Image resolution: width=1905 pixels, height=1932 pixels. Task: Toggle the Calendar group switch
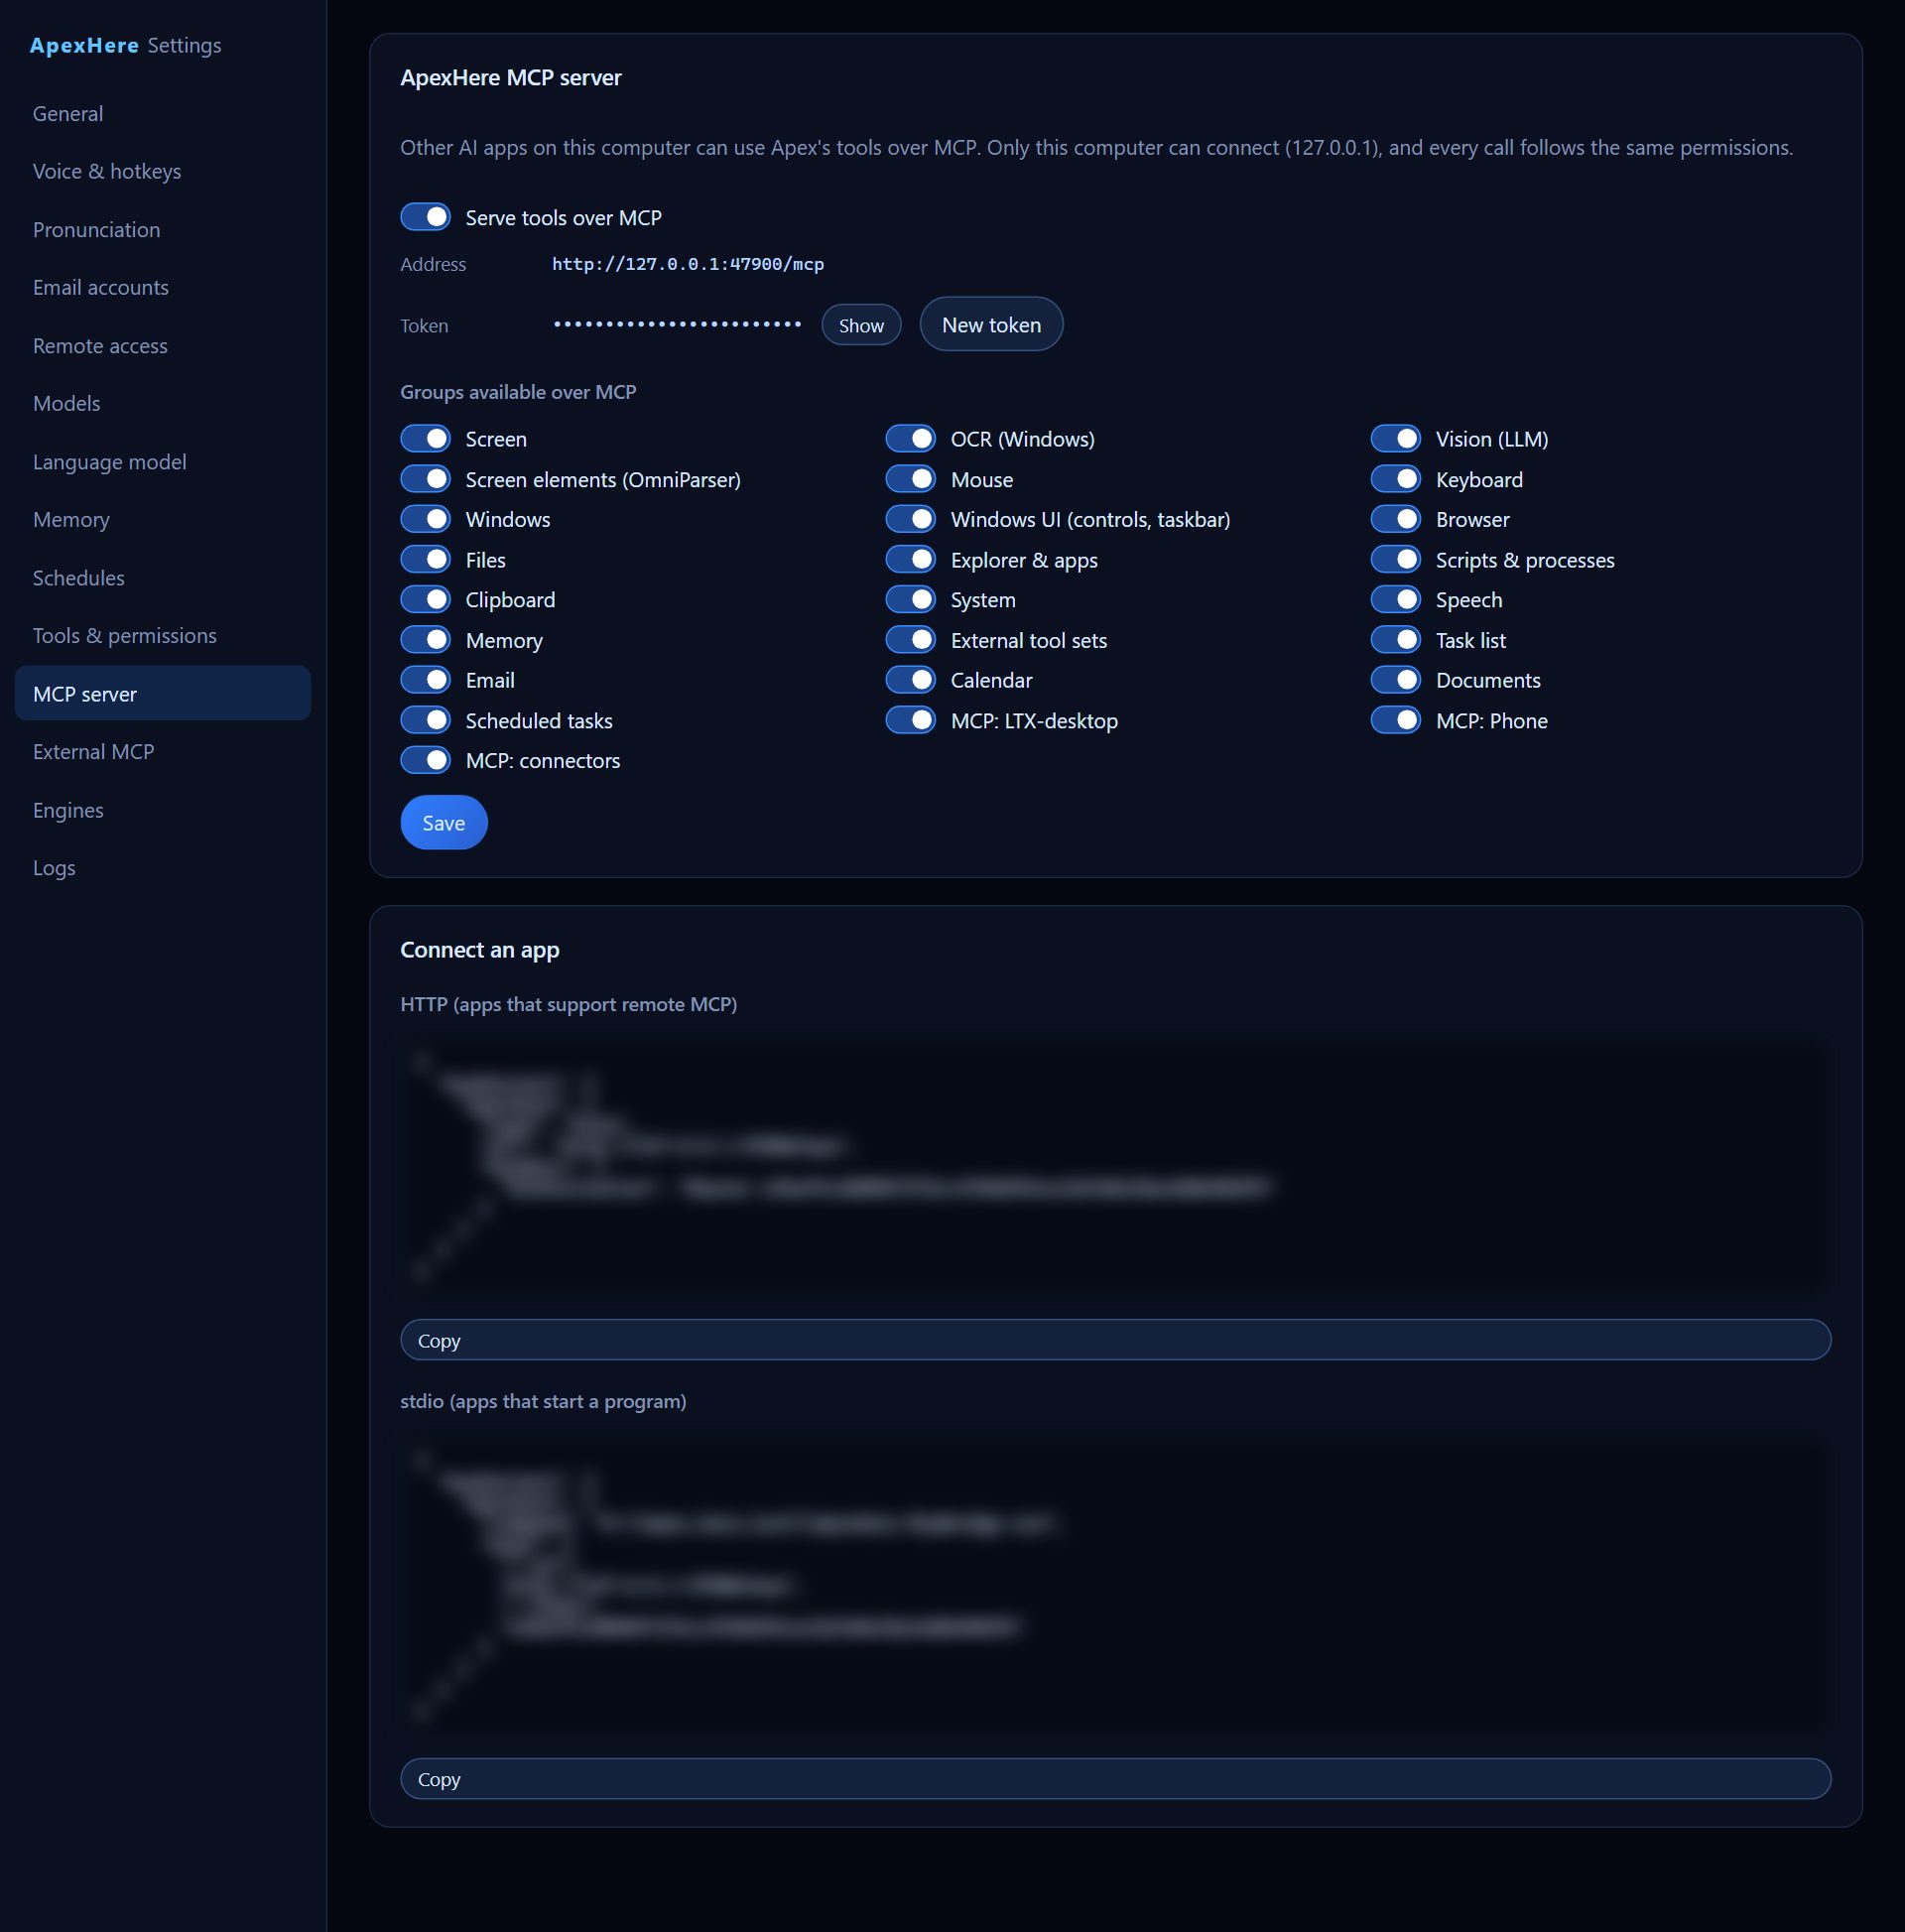(910, 680)
